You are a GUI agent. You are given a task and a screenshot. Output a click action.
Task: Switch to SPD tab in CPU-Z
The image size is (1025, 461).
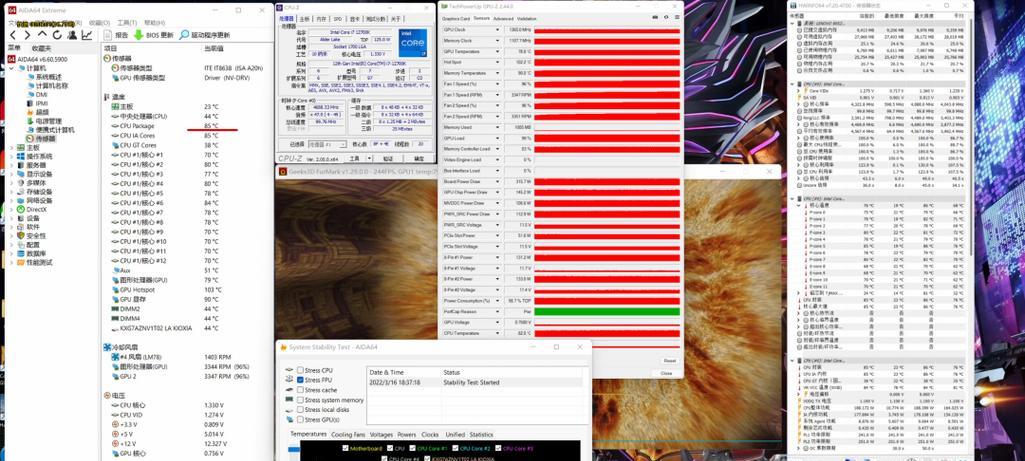[x=337, y=19]
